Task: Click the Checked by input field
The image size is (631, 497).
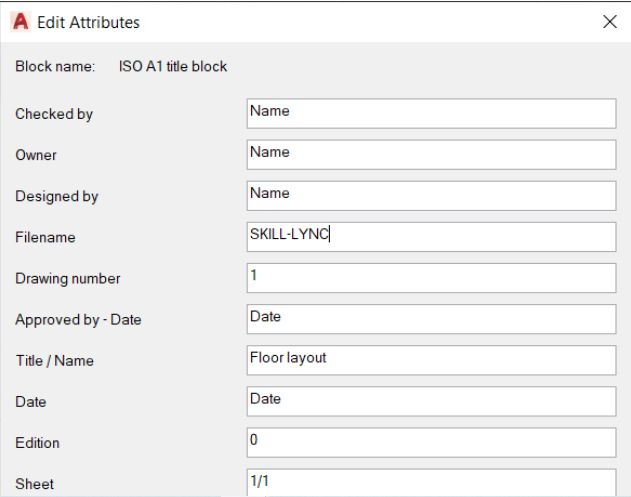Action: pyautogui.click(x=431, y=113)
